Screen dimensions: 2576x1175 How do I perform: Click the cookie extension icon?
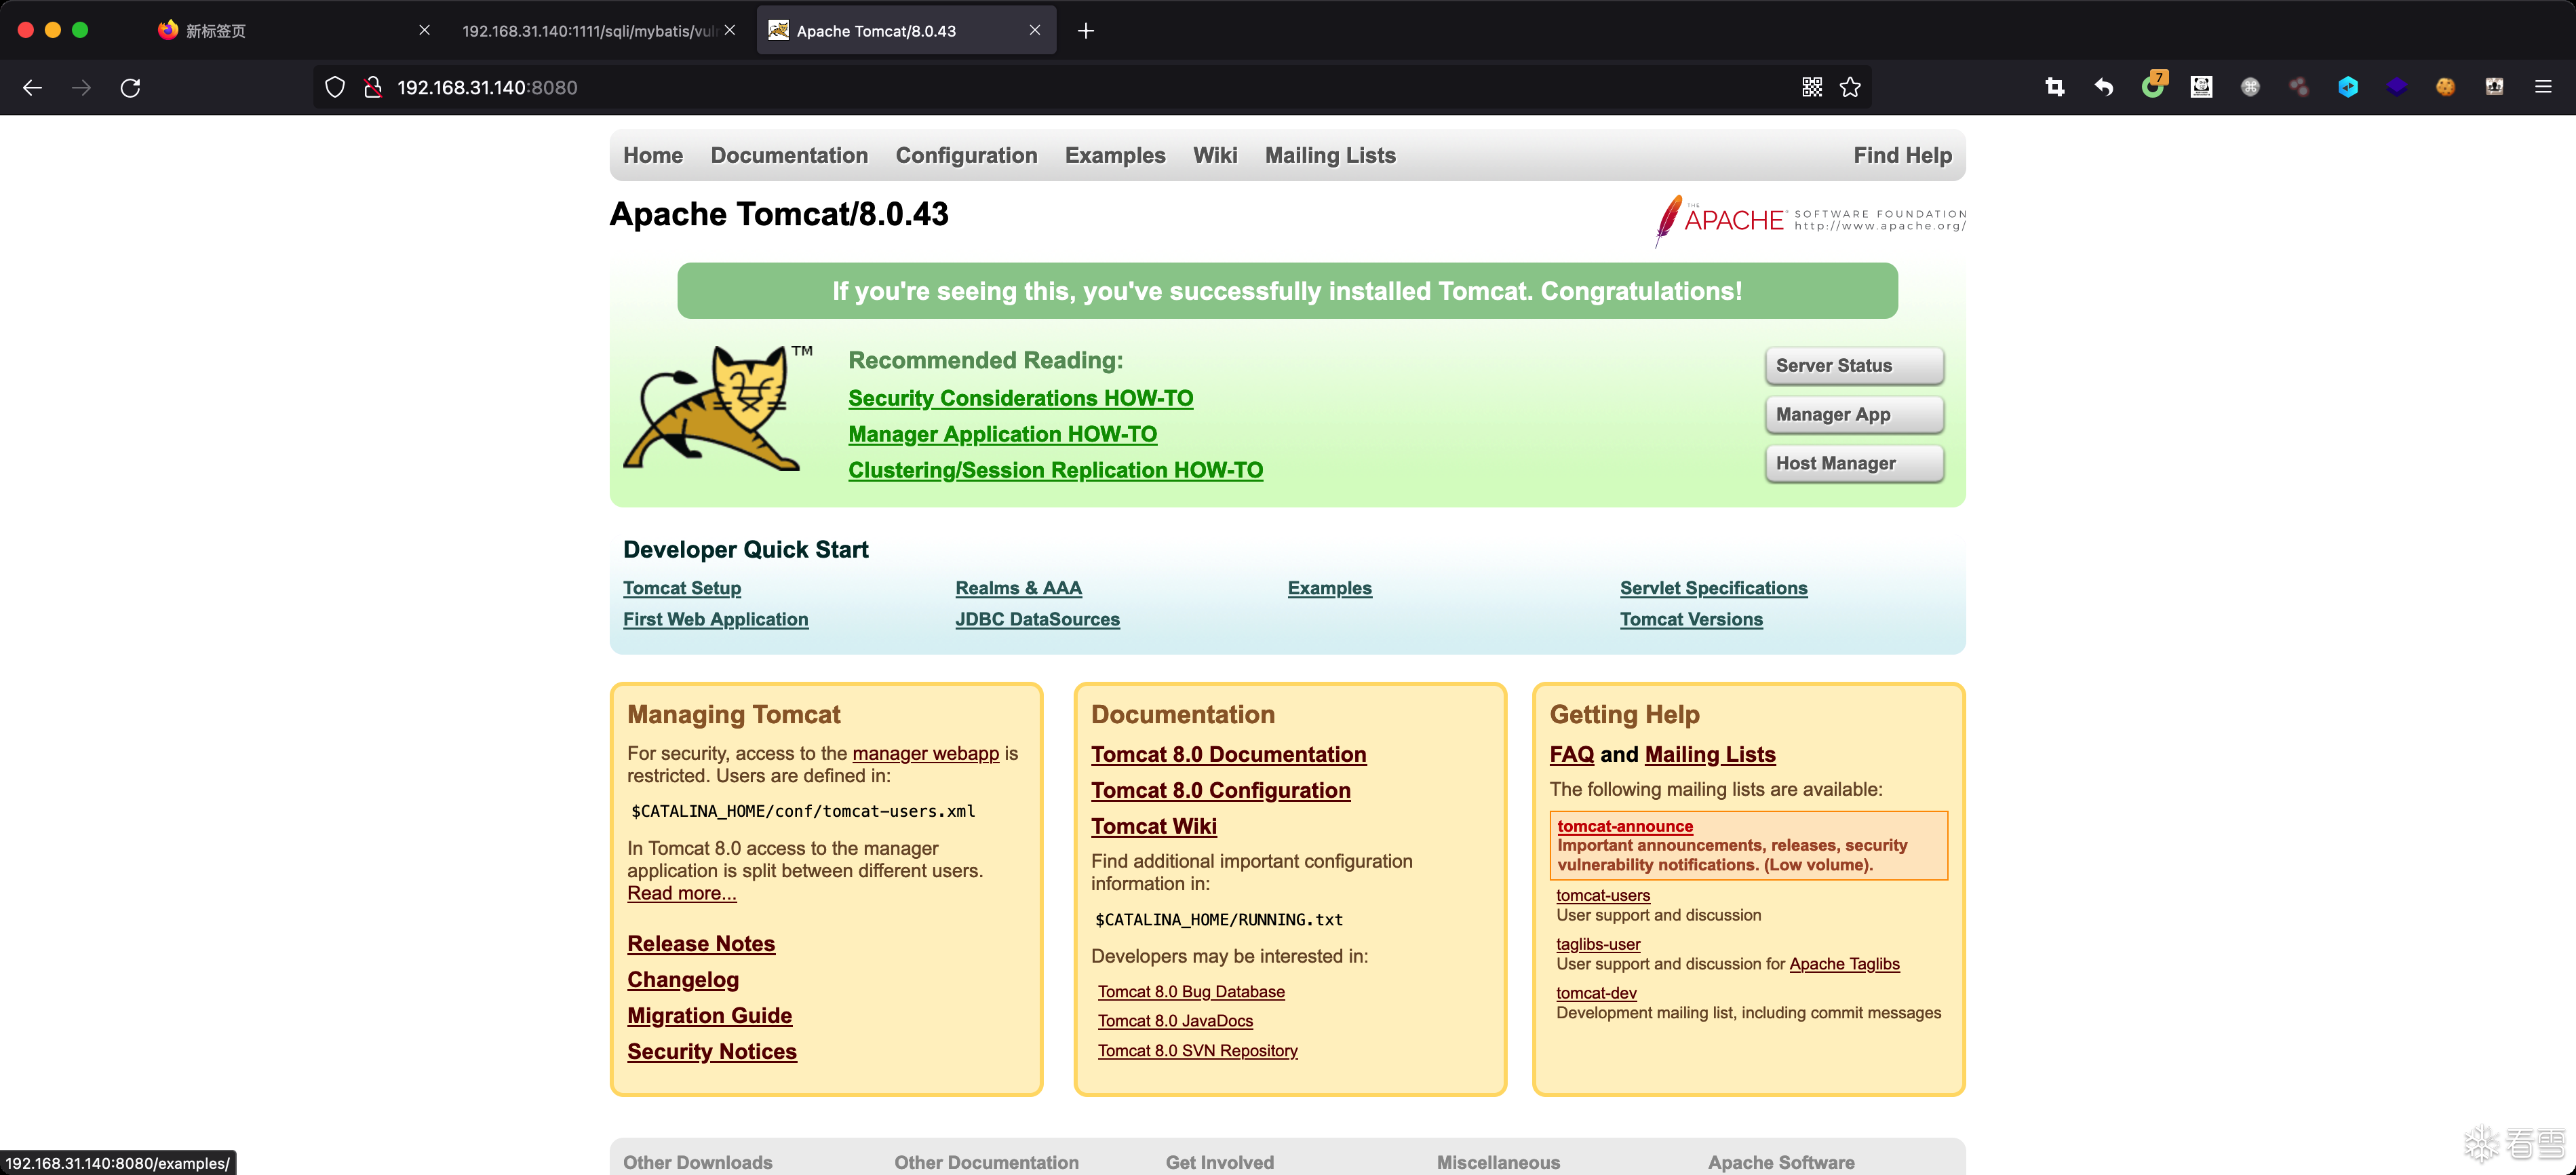[2445, 87]
